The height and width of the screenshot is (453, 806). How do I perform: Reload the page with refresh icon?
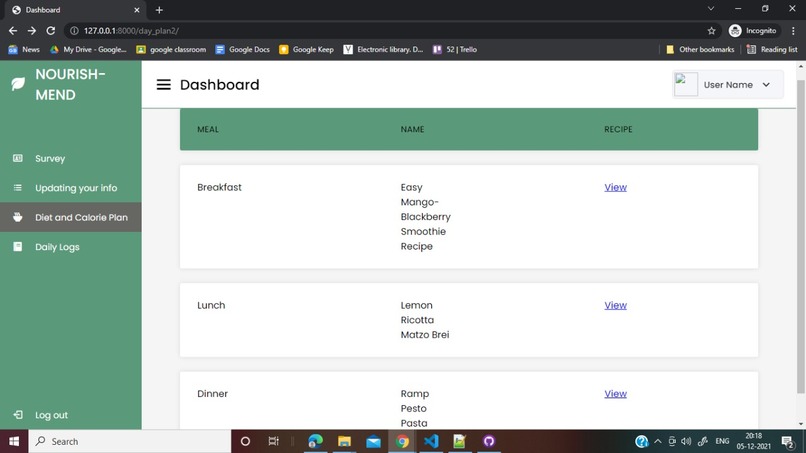point(50,31)
